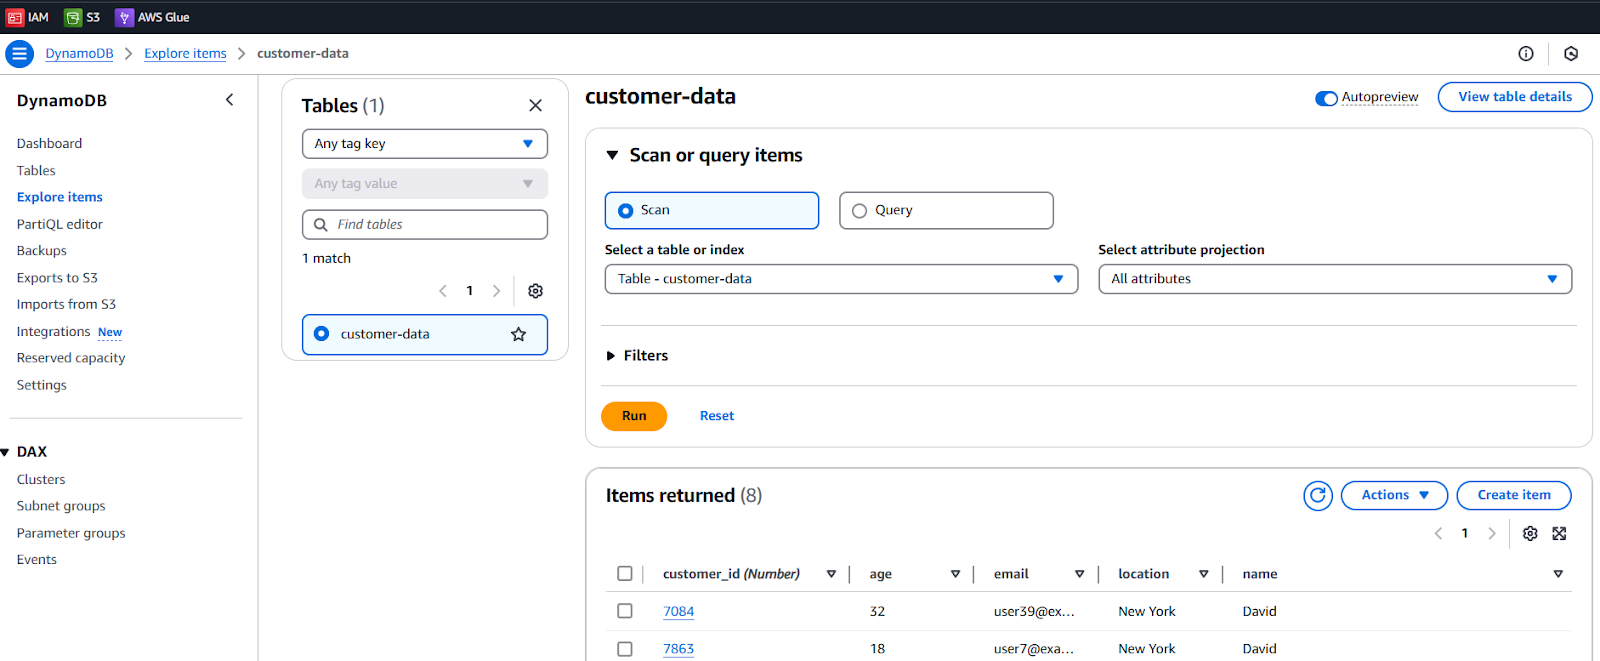
Task: Check the row checkbox for item 7863
Action: pyautogui.click(x=625, y=649)
